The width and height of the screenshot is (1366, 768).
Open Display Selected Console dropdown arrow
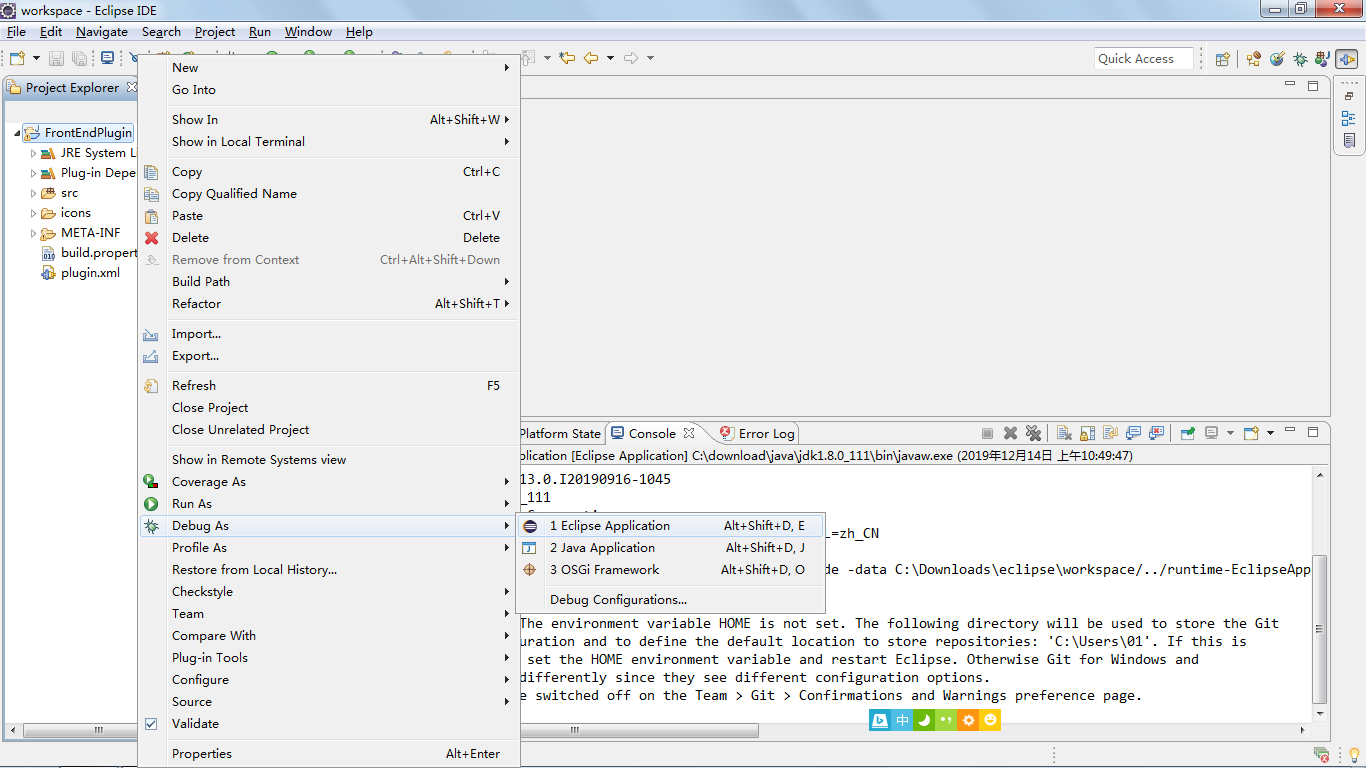point(1230,433)
